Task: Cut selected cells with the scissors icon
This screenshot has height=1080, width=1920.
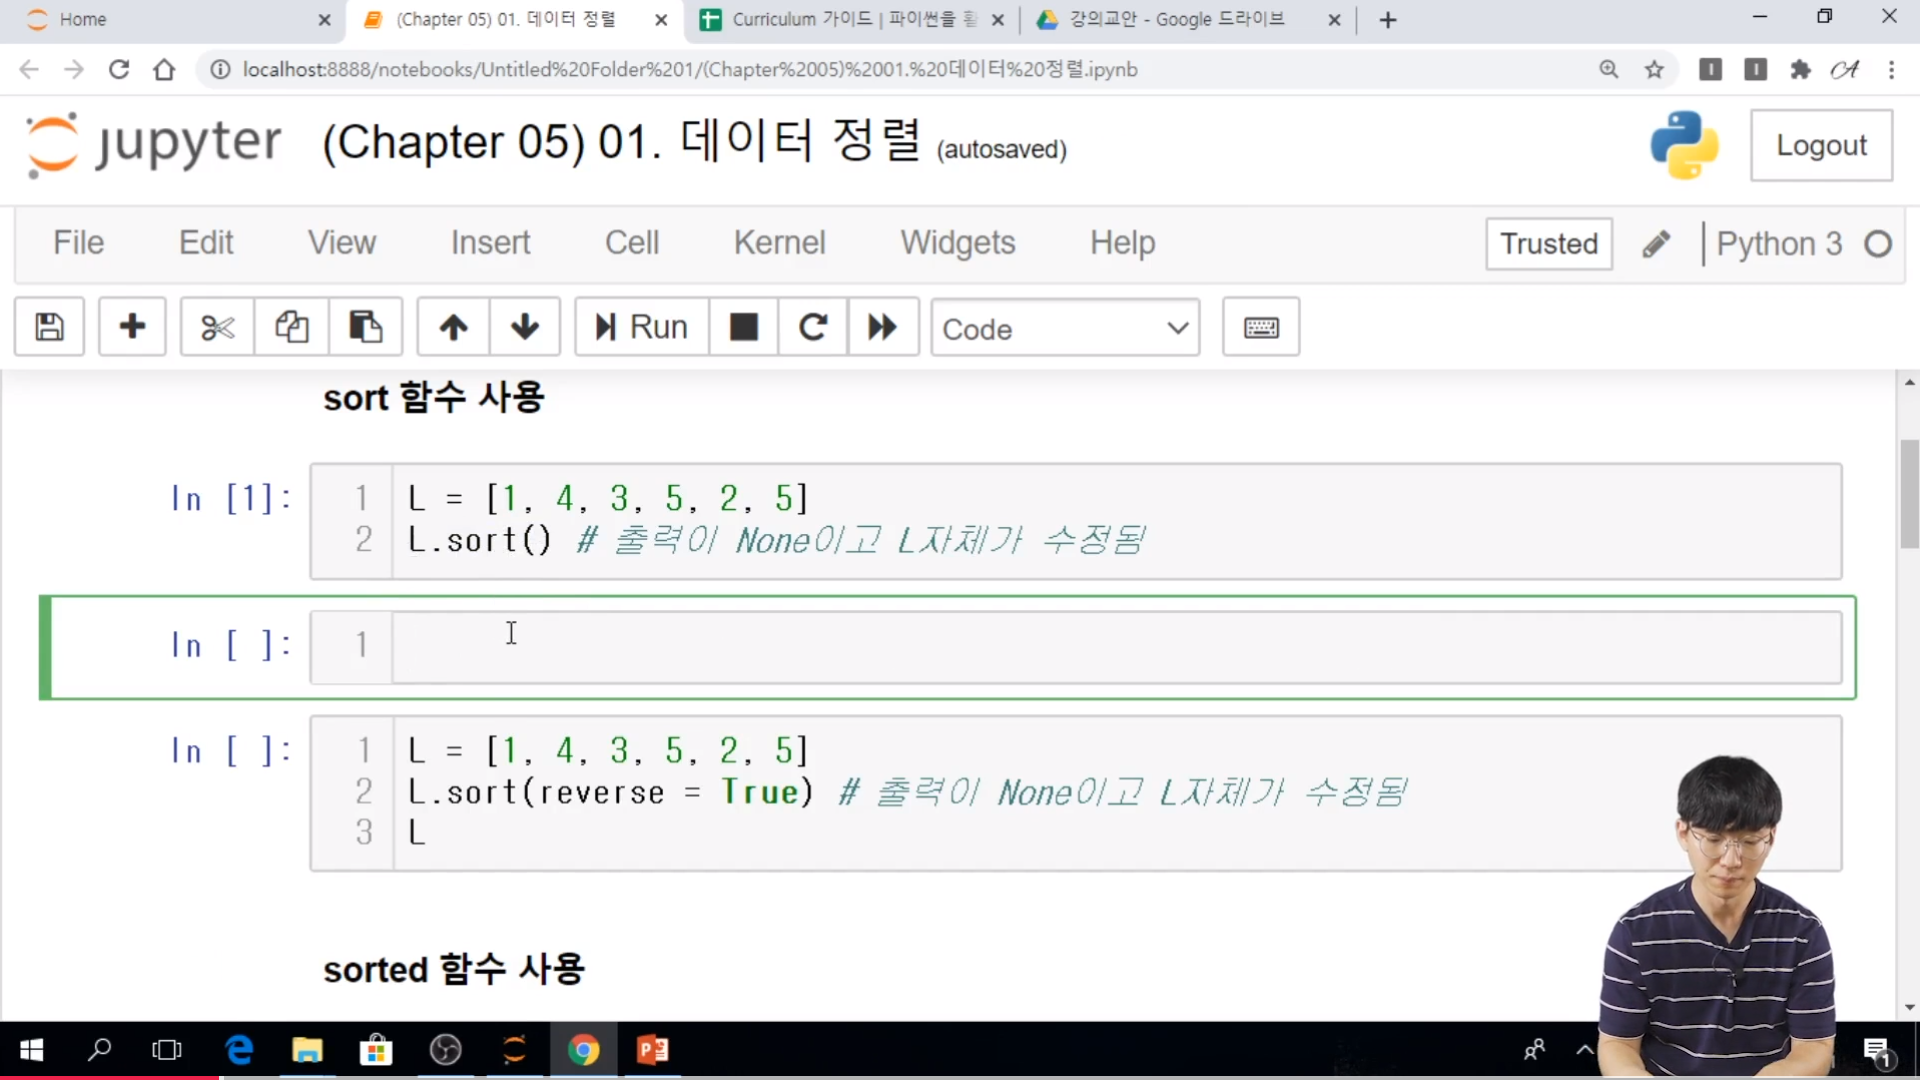Action: 217,327
